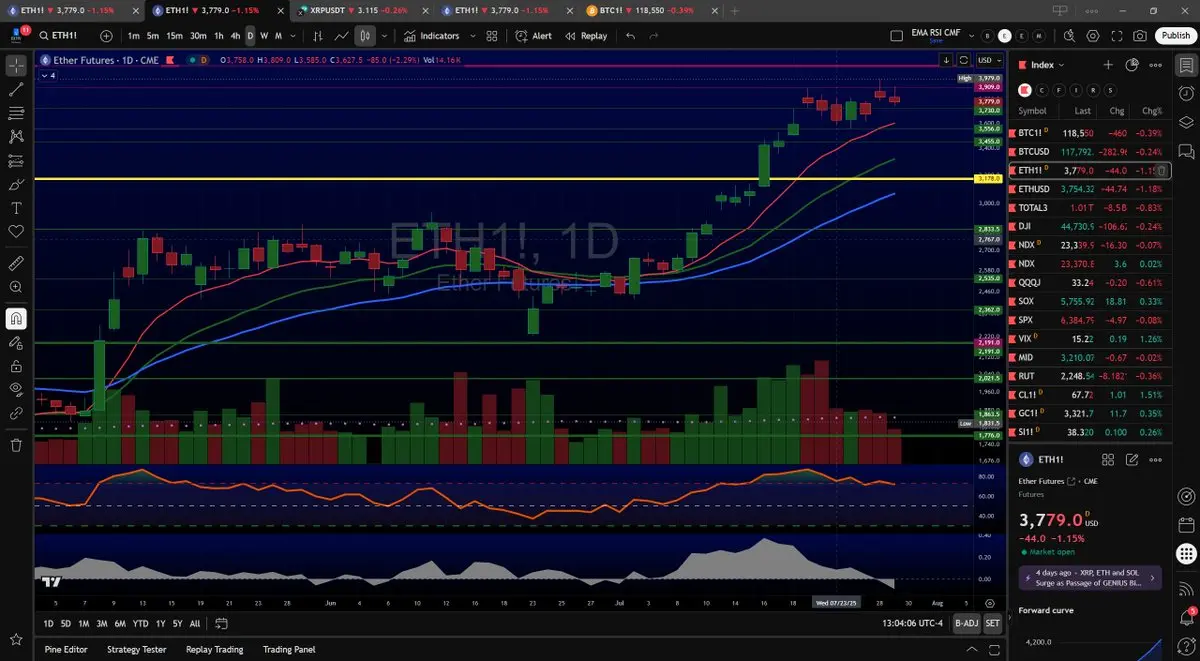Activate the zoom in tool

click(16, 287)
